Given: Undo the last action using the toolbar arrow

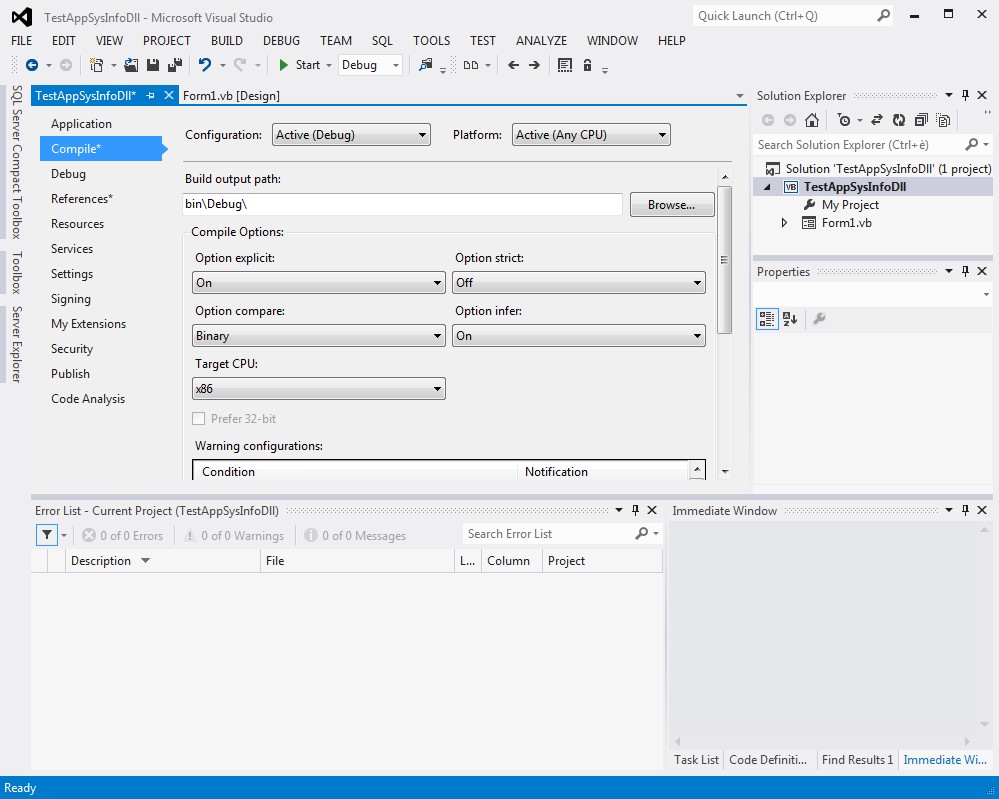Looking at the screenshot, I should pos(205,65).
